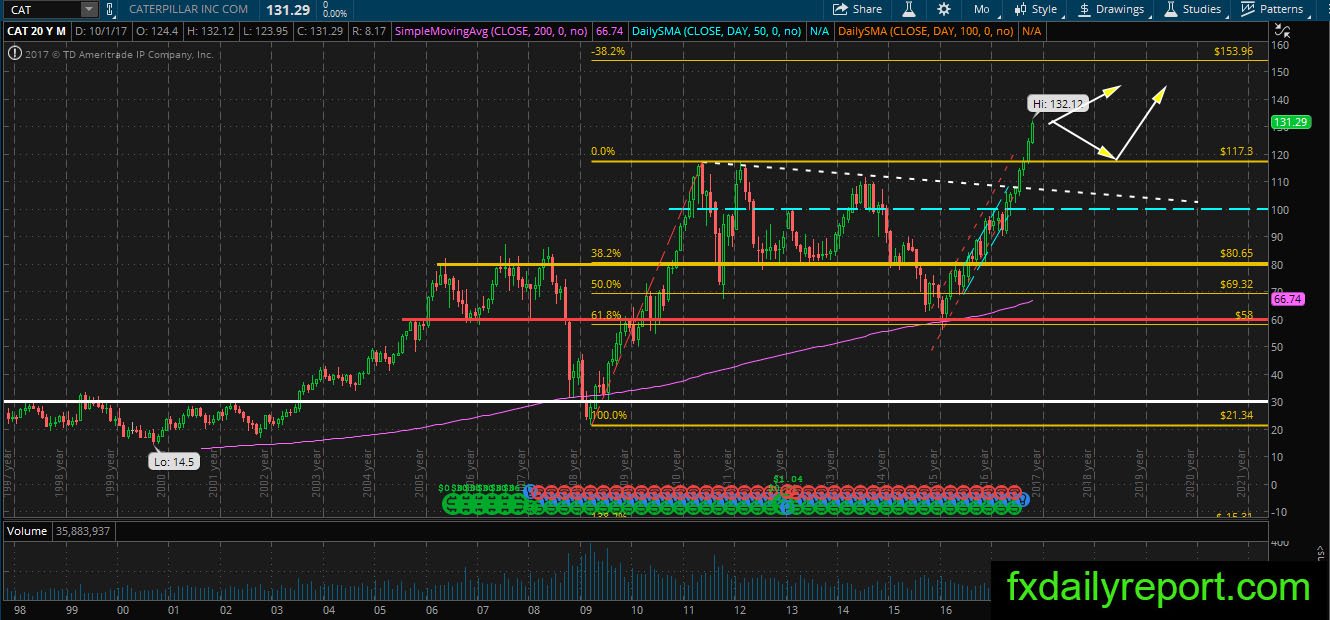Collapse the volume panel side arrow
The height and width of the screenshot is (620, 1330).
[x=1319, y=552]
